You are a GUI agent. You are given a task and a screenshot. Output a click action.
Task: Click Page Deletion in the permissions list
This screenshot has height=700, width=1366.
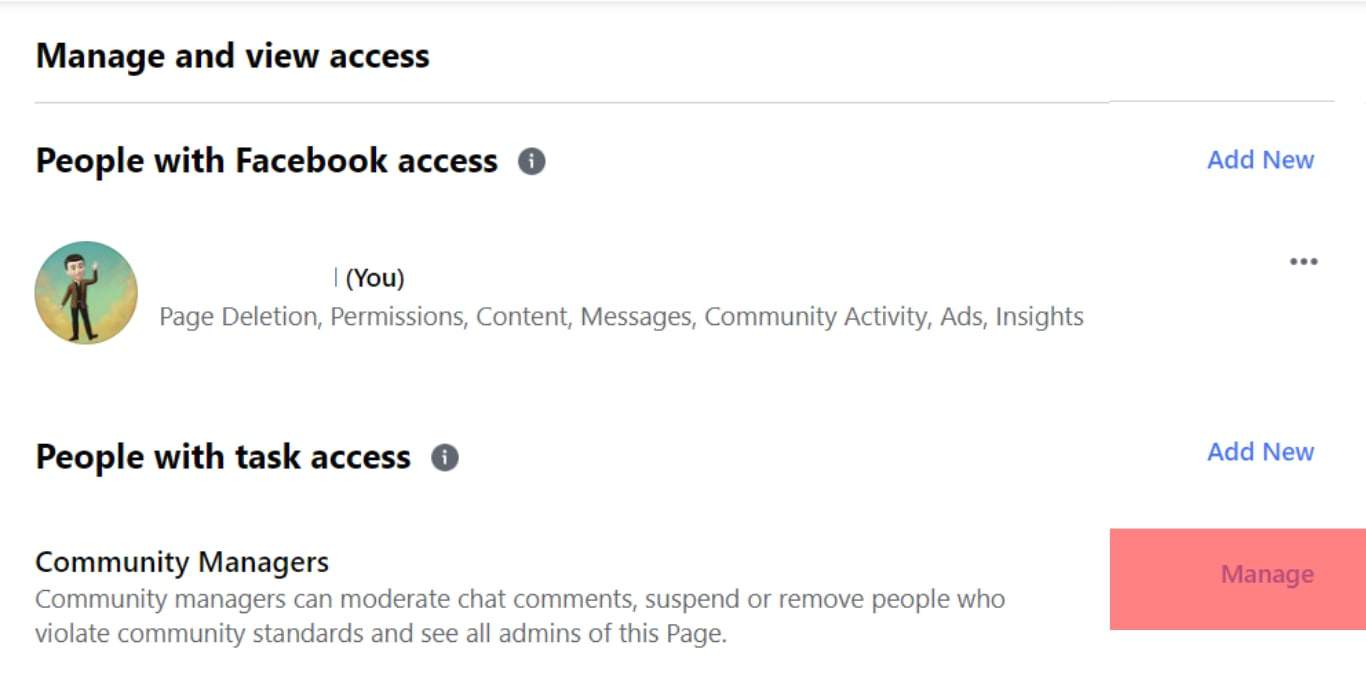point(238,317)
